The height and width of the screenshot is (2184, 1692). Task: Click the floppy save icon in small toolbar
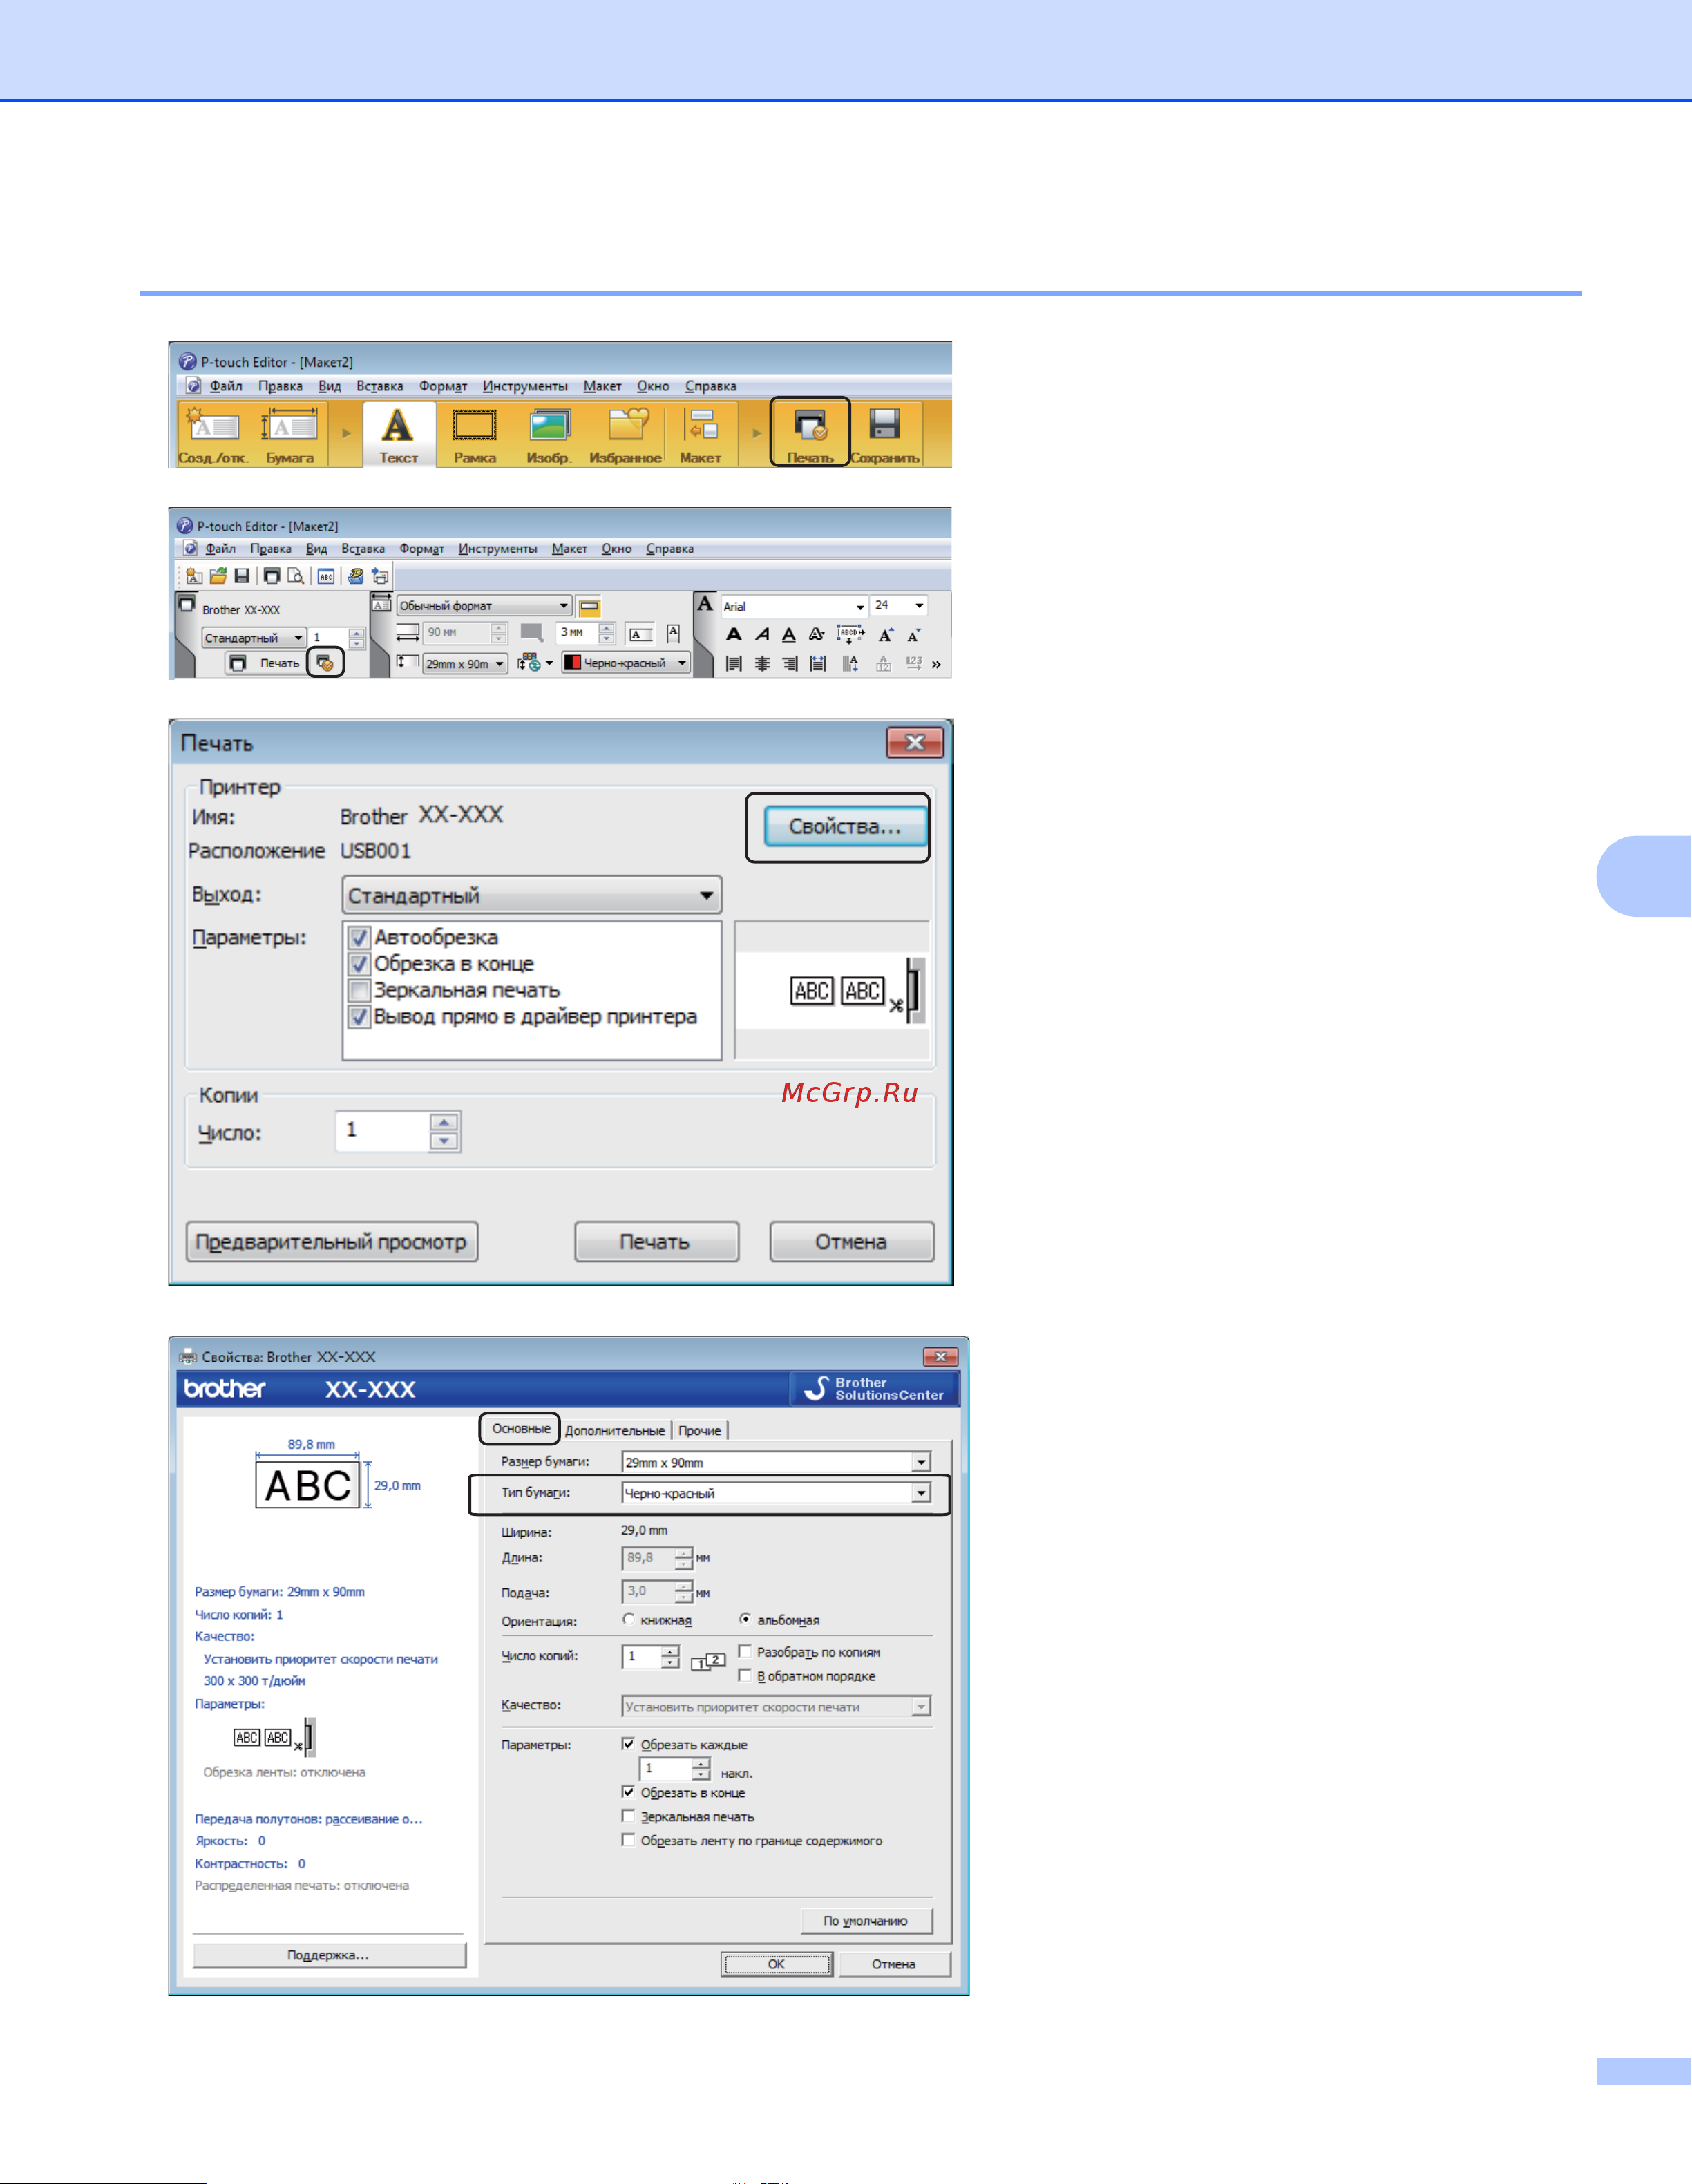(241, 576)
